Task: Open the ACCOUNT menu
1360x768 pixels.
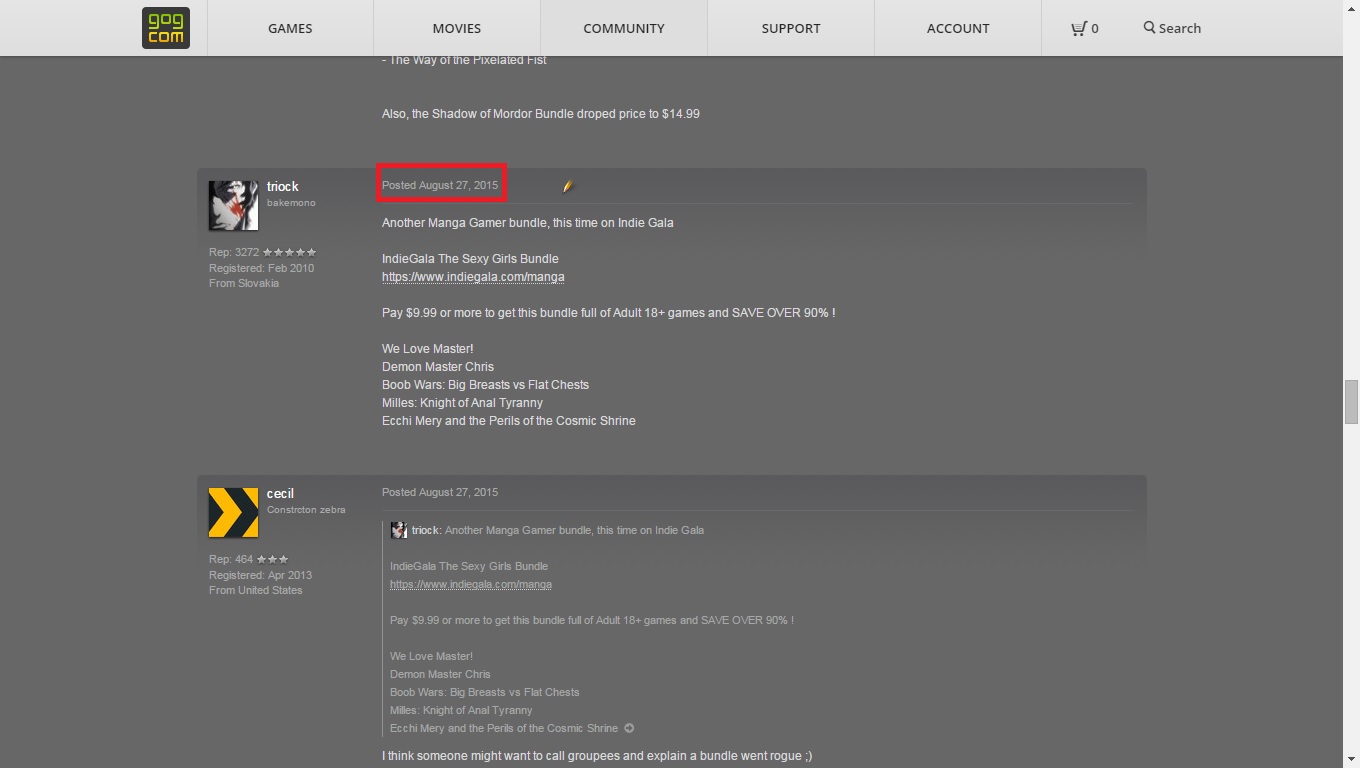Action: (x=958, y=28)
